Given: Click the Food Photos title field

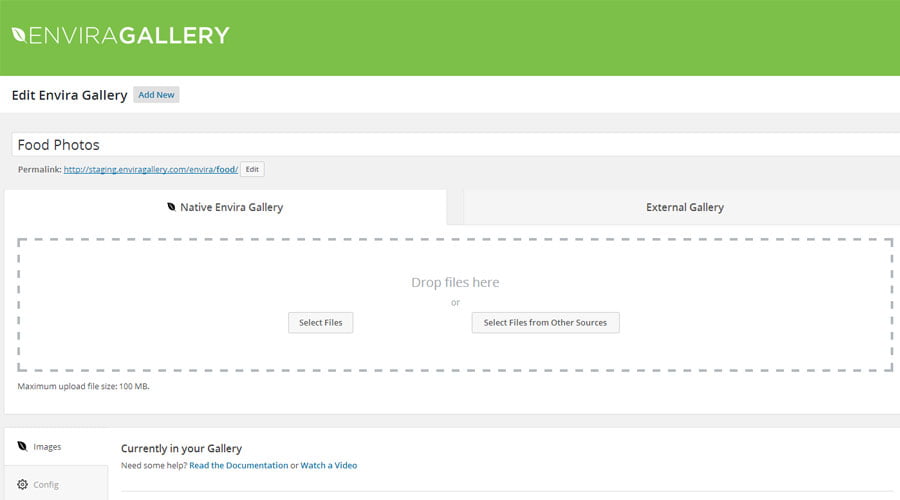Looking at the screenshot, I should click(x=456, y=145).
